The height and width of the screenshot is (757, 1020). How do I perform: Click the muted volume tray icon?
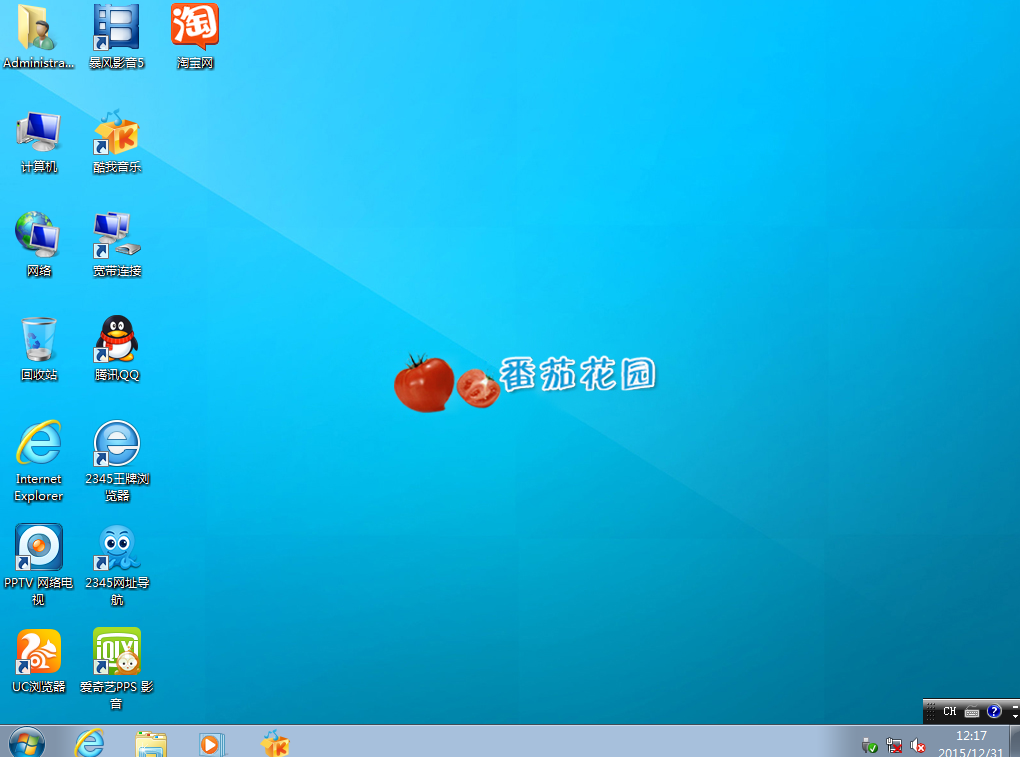[917, 746]
